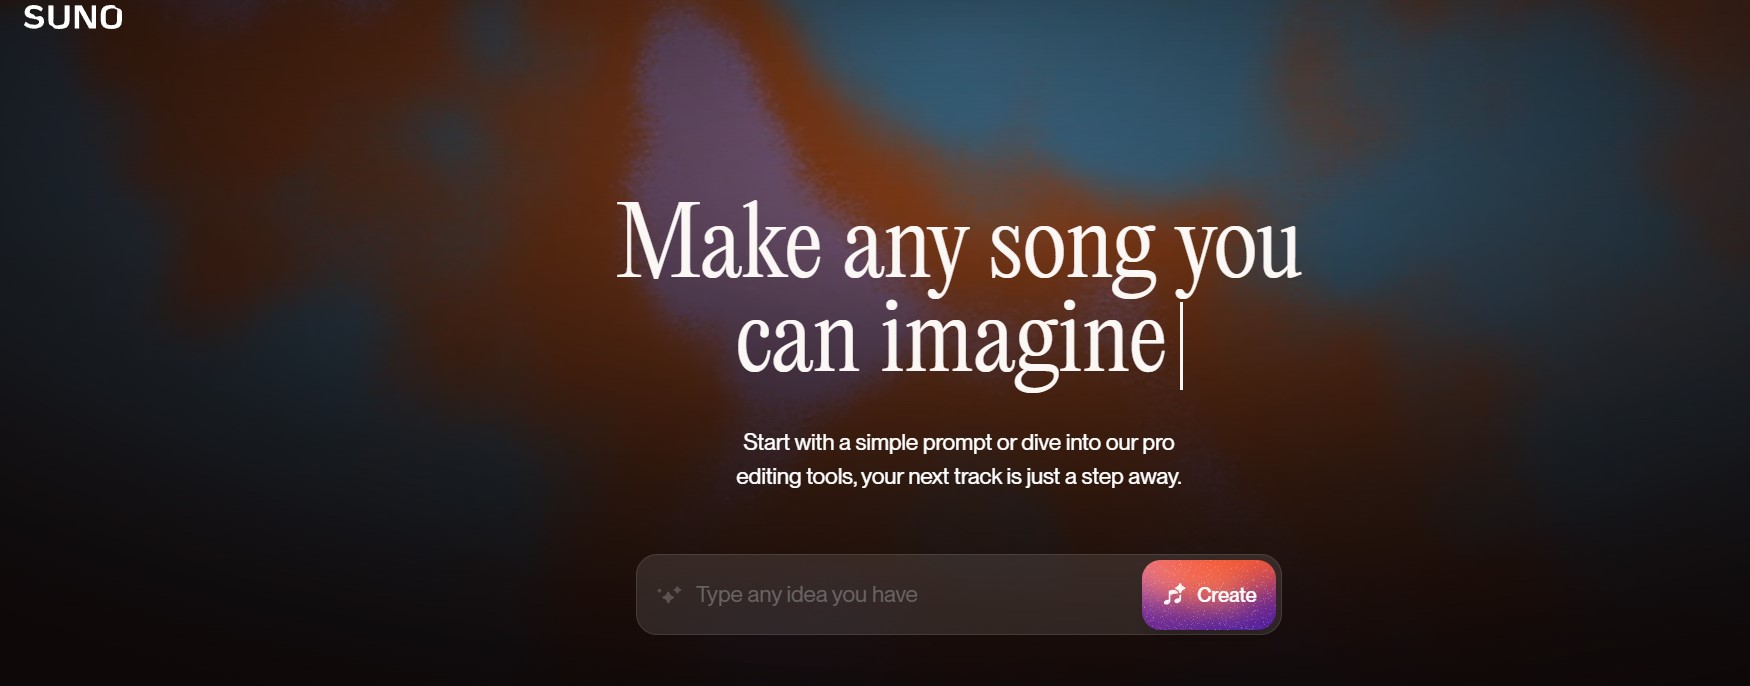Click the word "Make" in the headline

pyautogui.click(x=719, y=240)
